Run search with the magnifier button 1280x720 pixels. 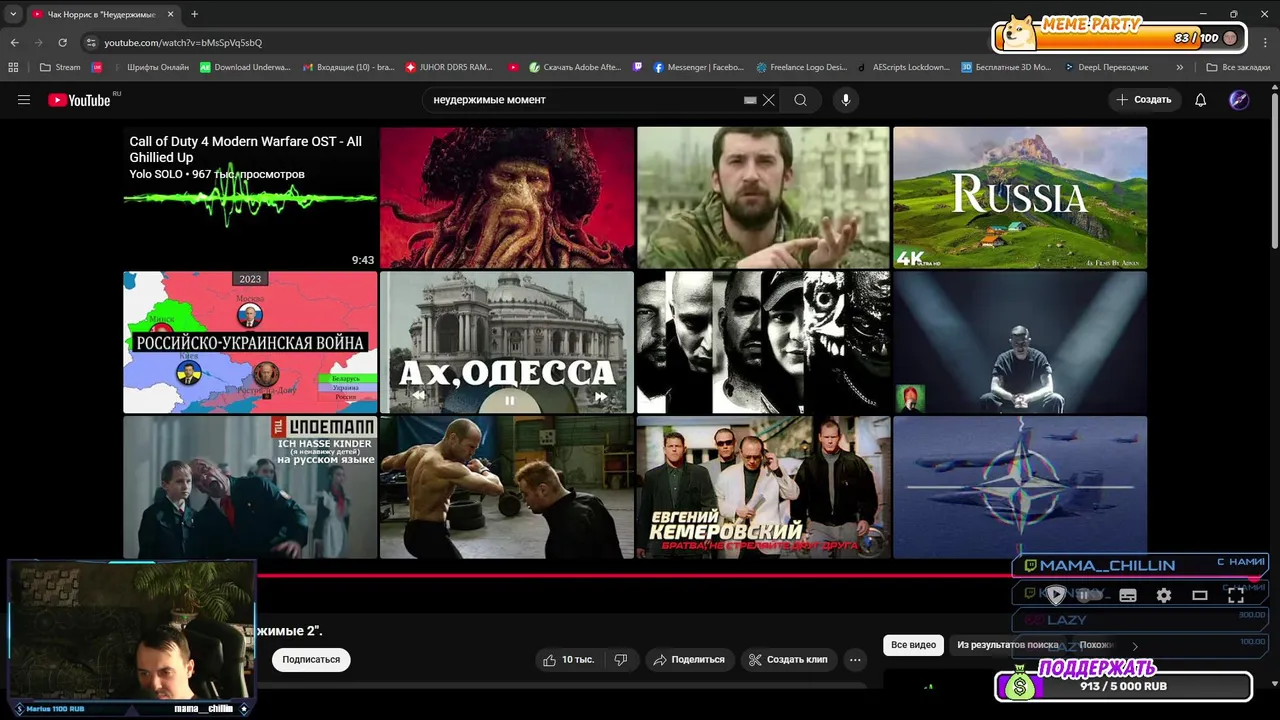pos(800,100)
